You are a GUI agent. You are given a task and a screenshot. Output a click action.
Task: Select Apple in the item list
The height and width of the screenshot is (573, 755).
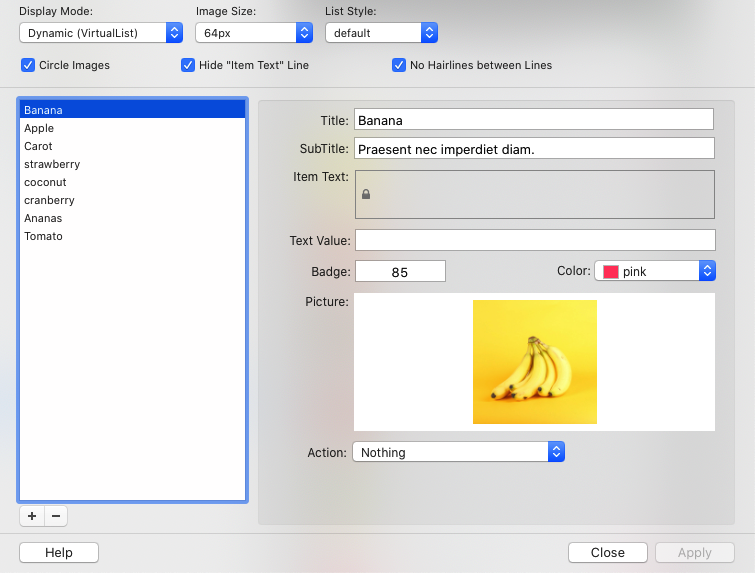39,128
